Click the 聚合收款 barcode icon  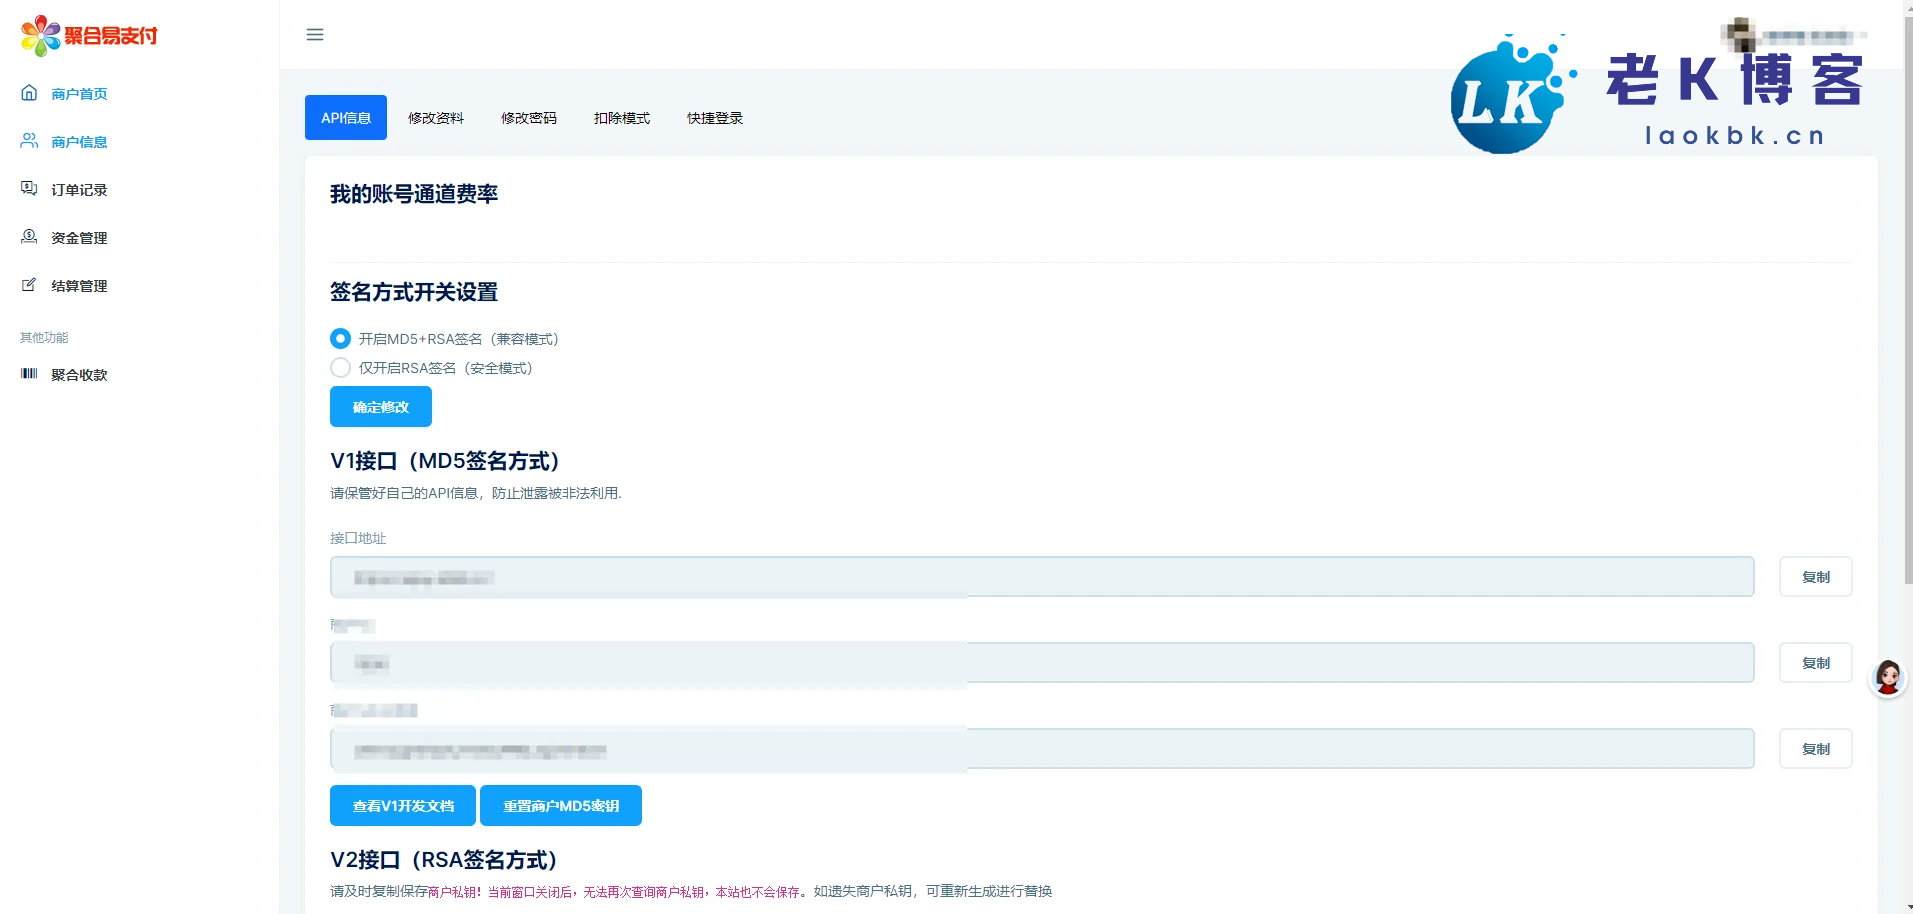point(29,374)
